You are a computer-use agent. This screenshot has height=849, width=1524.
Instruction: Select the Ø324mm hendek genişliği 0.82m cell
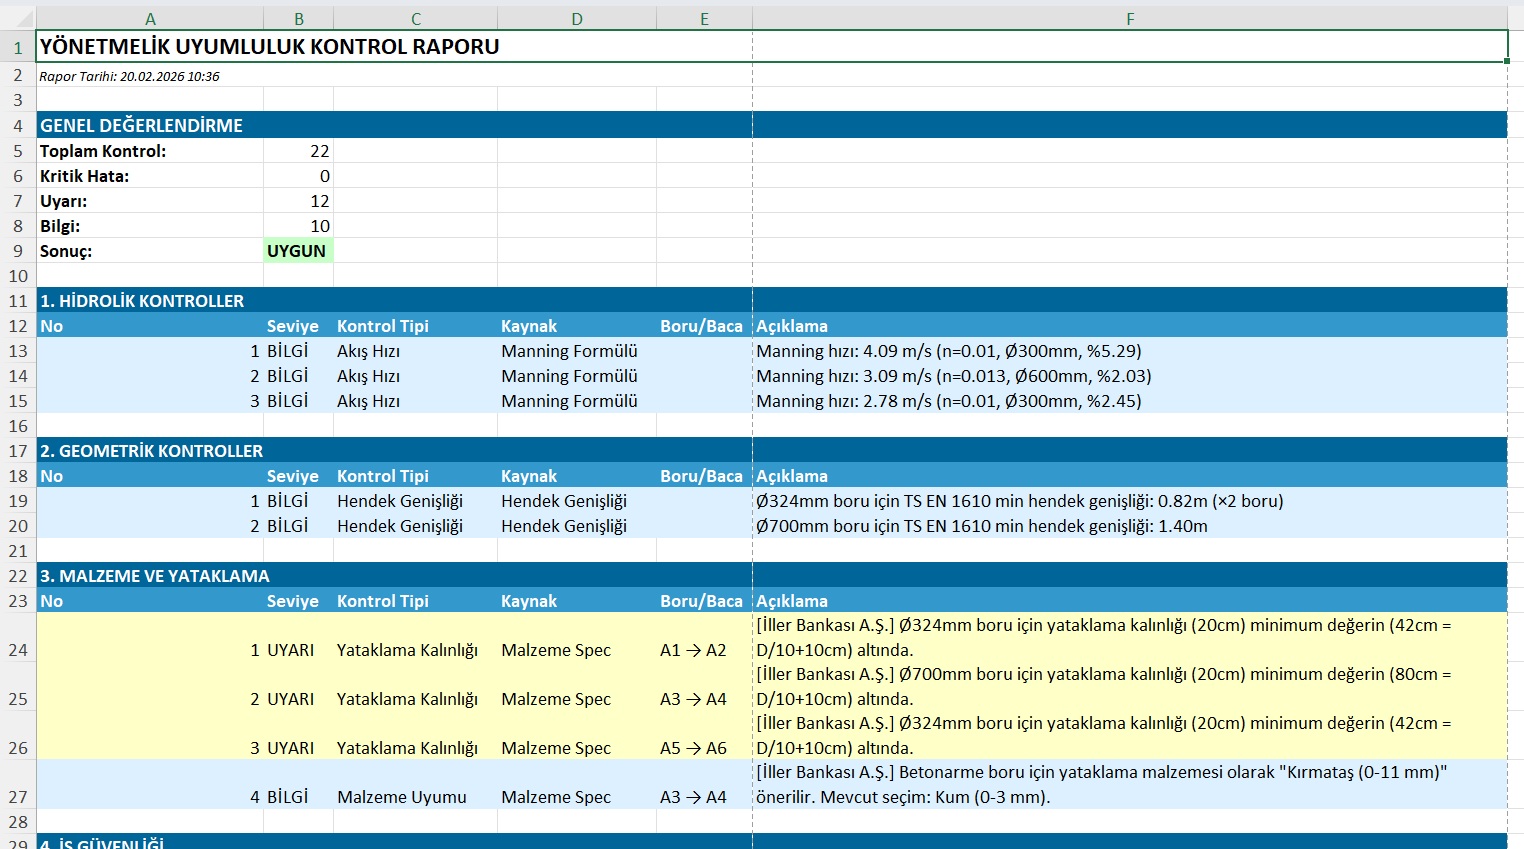click(1130, 501)
